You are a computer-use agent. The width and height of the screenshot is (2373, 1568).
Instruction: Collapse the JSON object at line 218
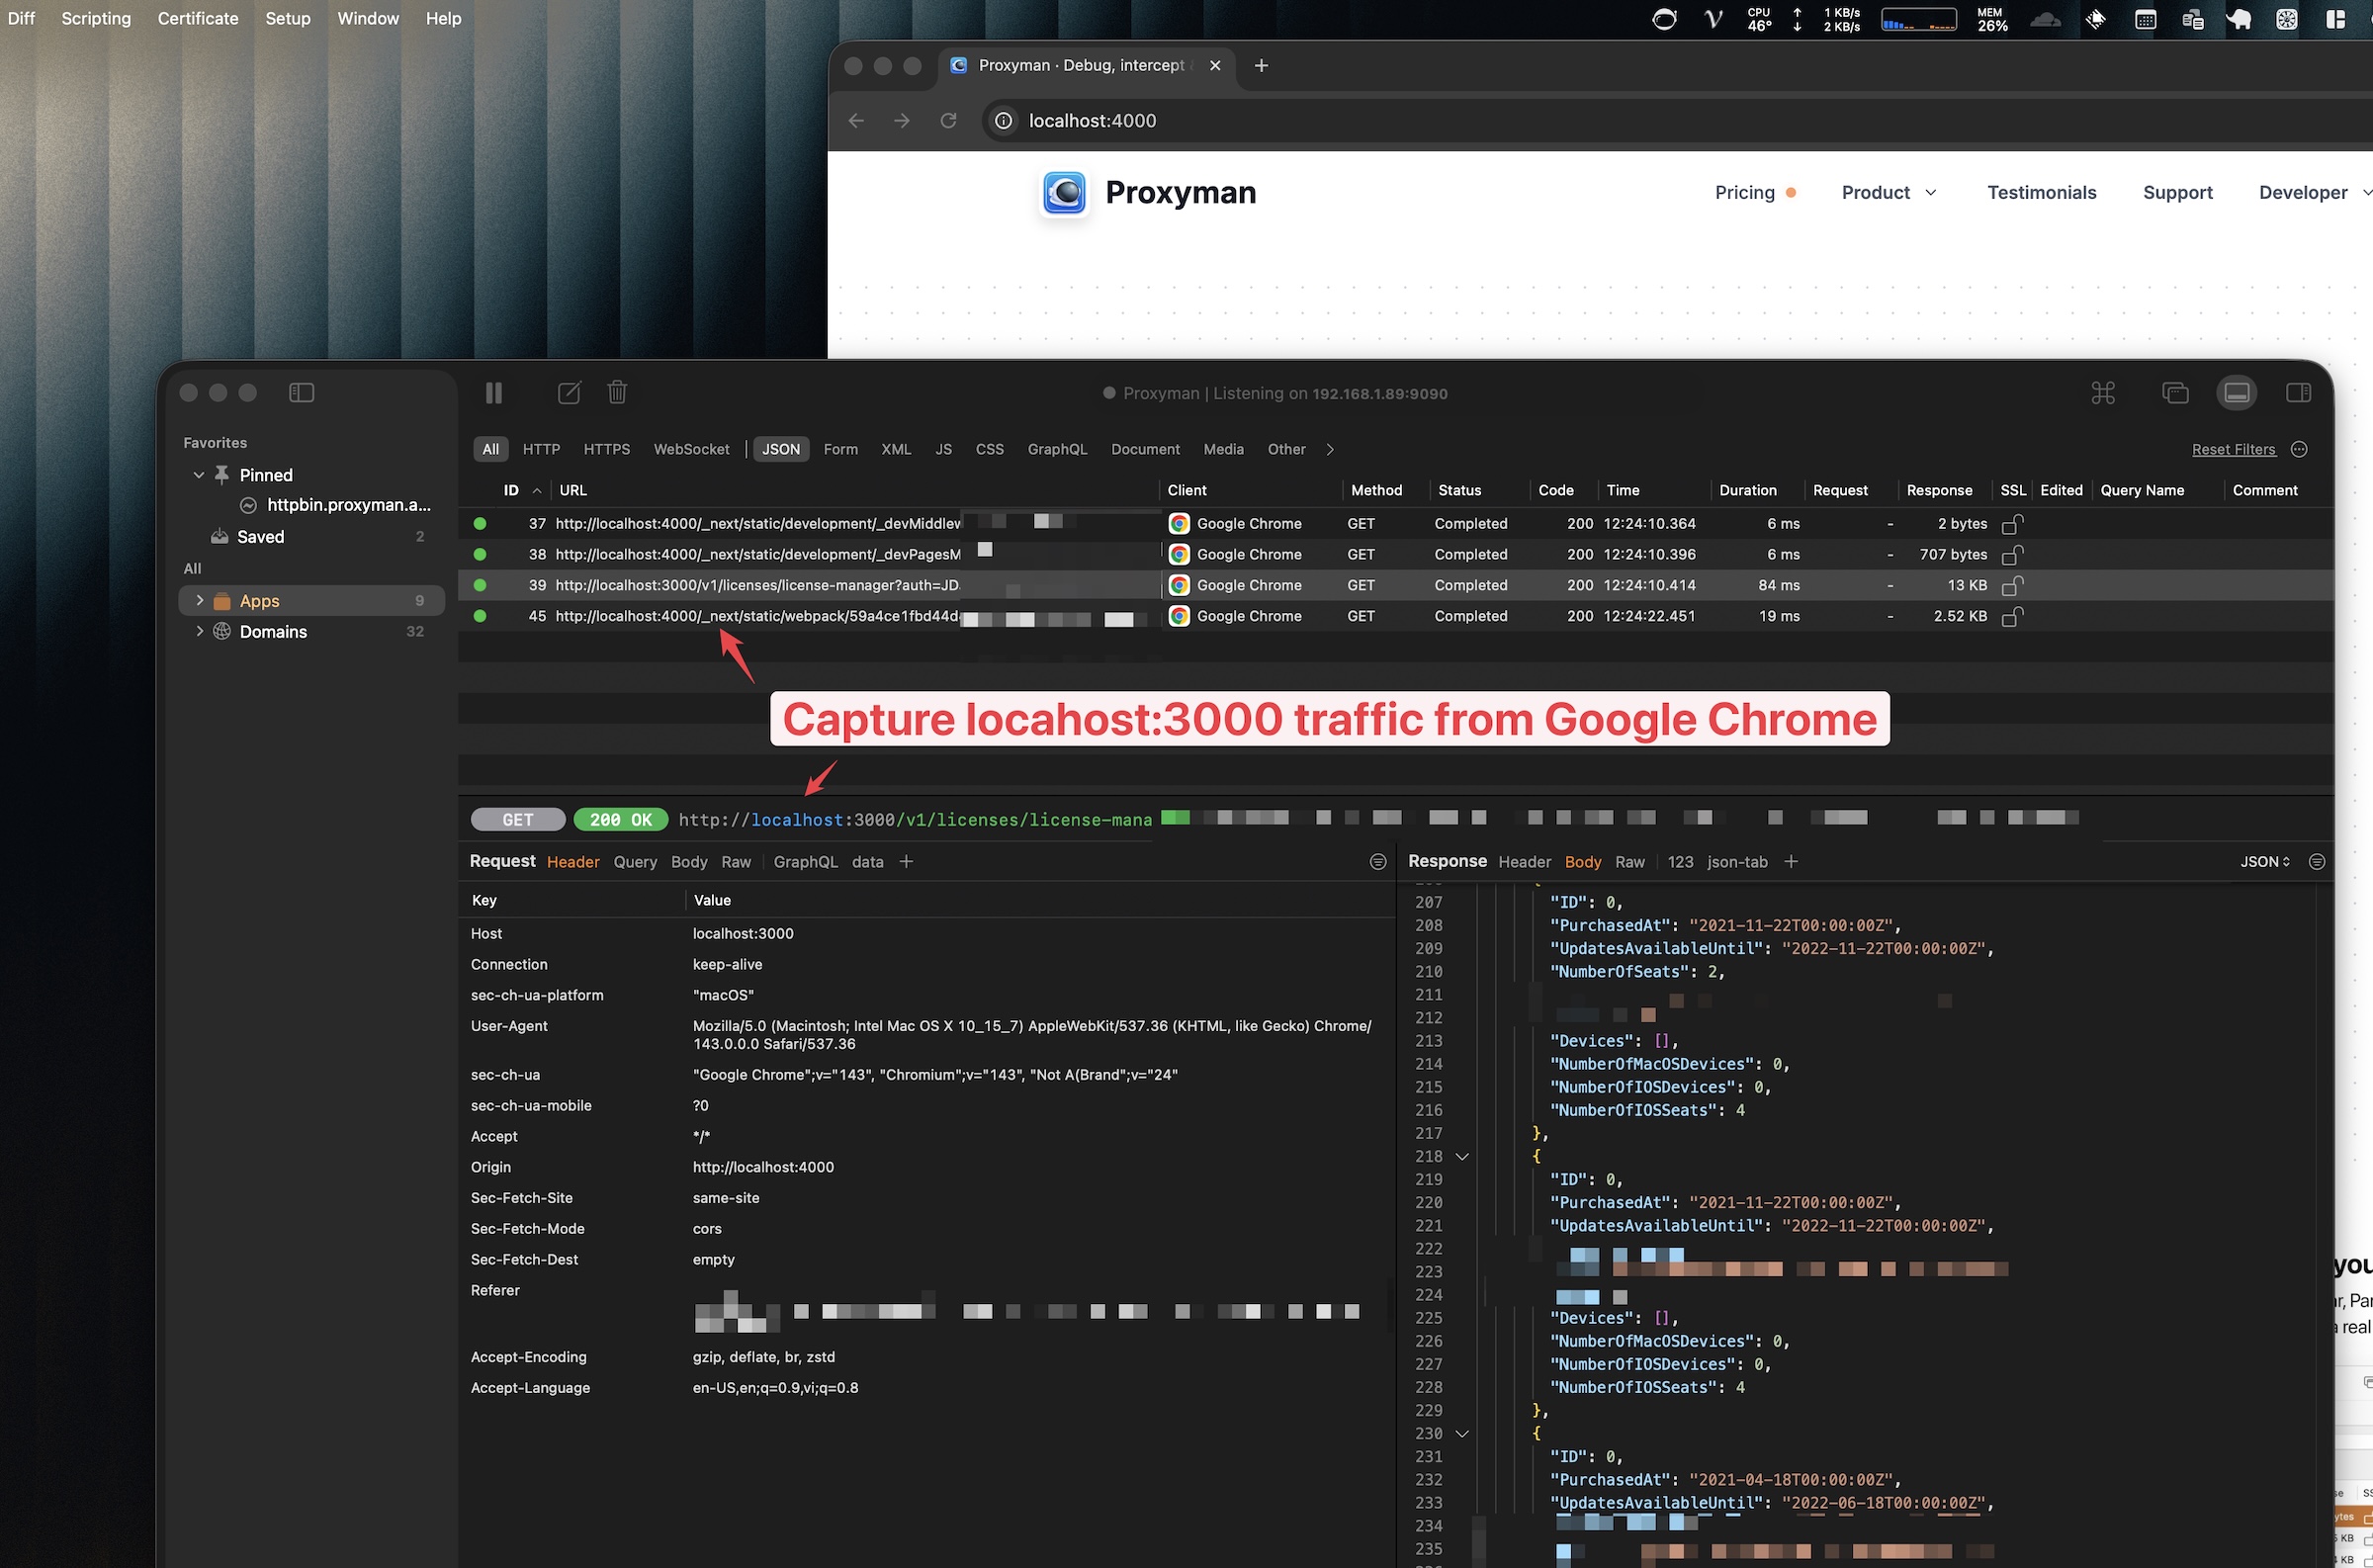coord(1462,1156)
